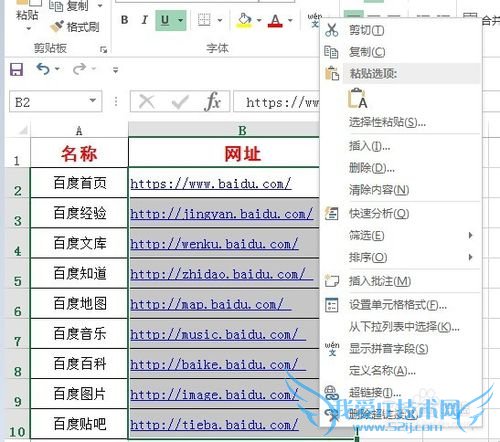This screenshot has height=442, width=500.
Task: Open undo history dropdown
Action: point(57,69)
